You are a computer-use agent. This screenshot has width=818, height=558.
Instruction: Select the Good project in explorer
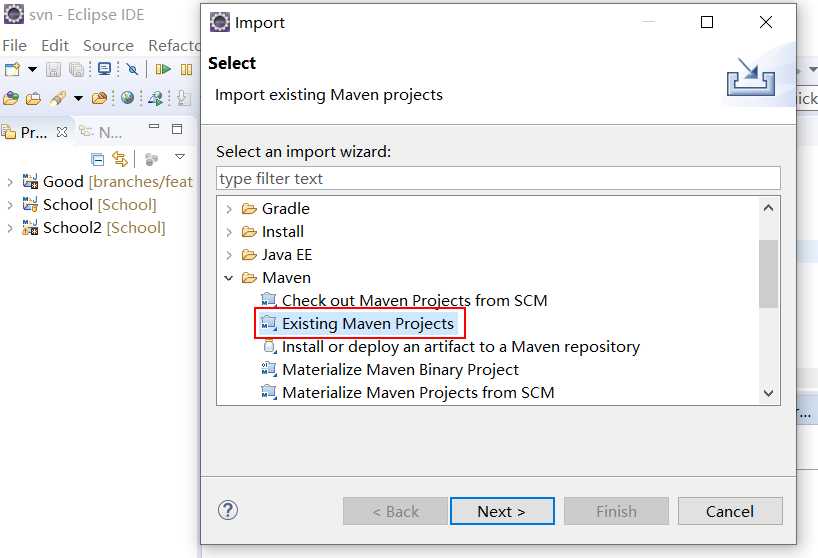click(107, 181)
